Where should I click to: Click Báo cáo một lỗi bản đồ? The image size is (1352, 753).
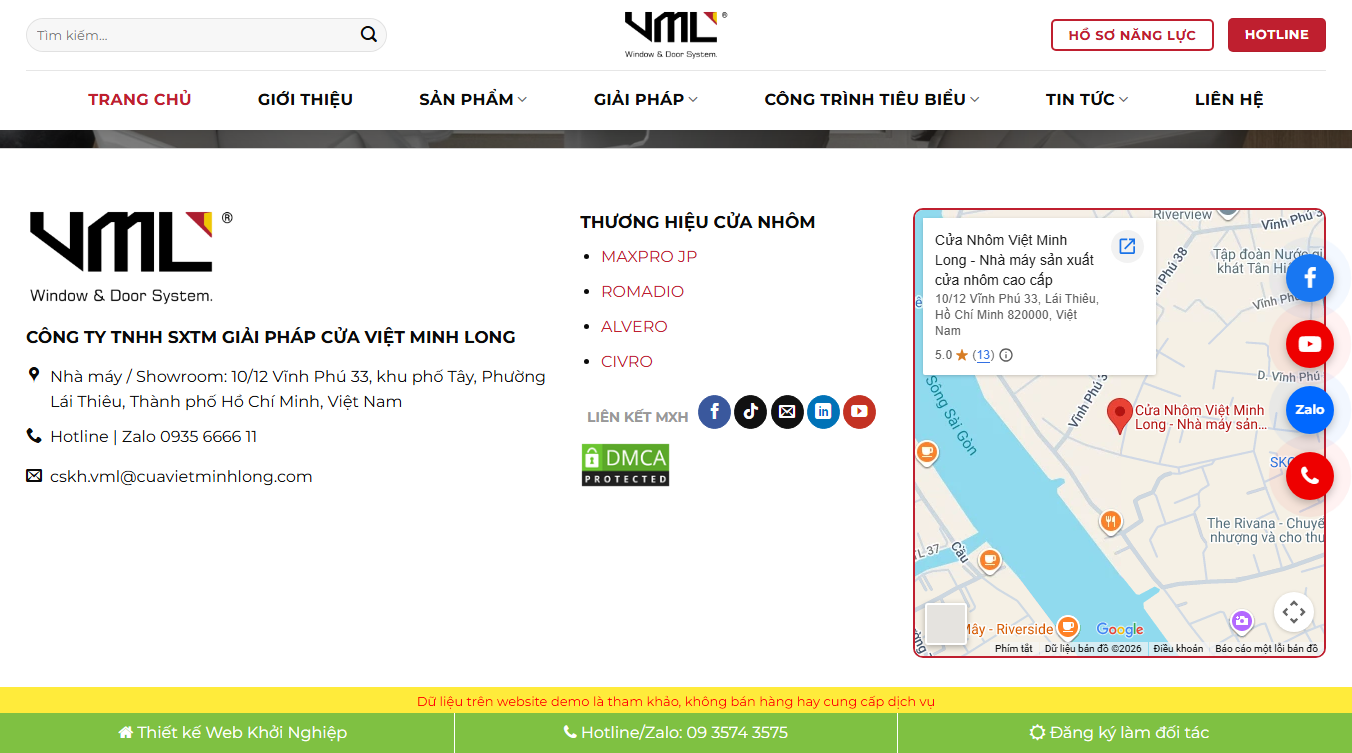click(1266, 649)
